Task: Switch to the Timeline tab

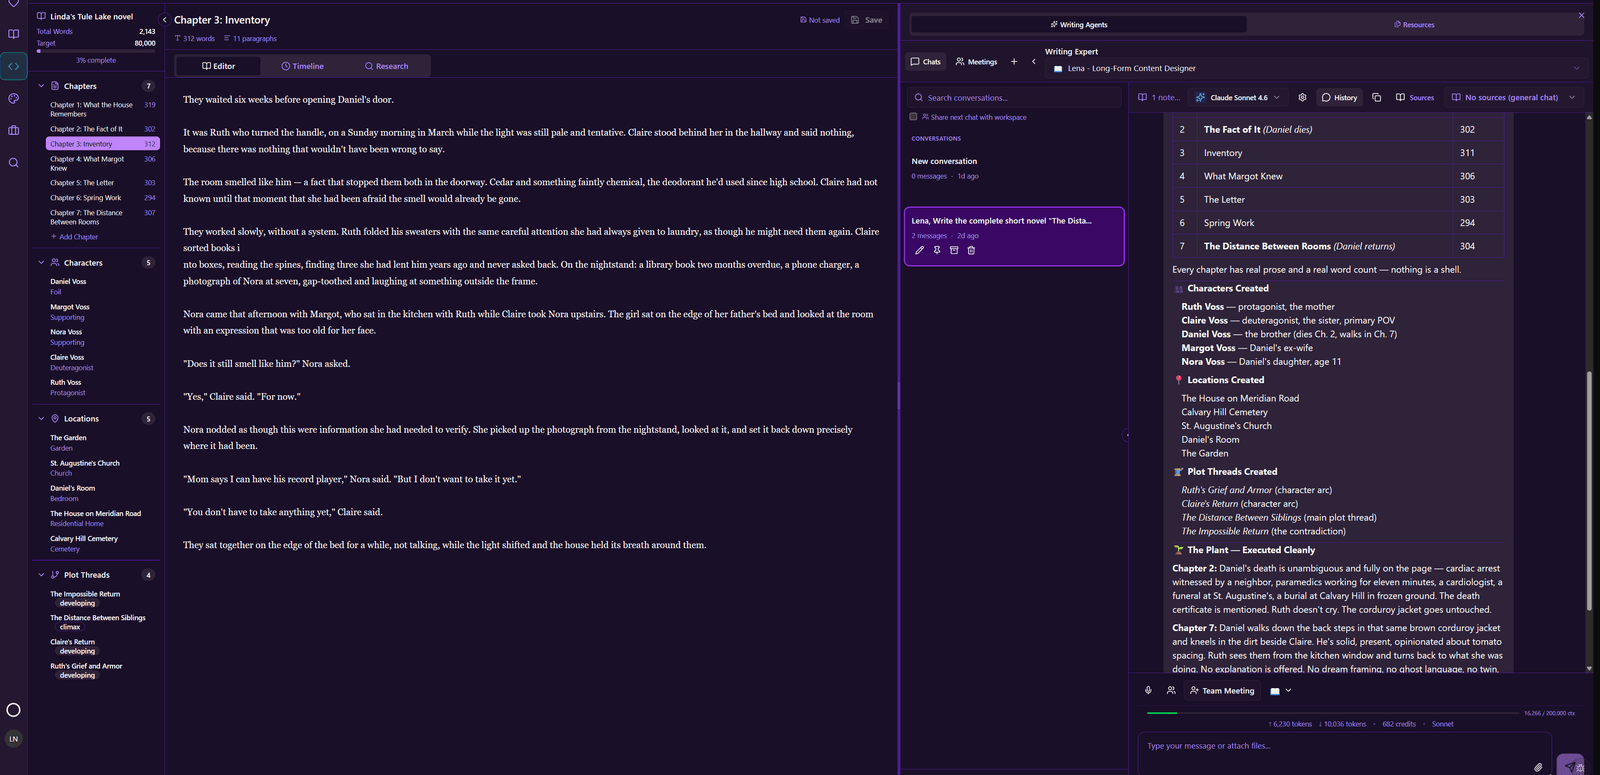Action: pos(302,66)
